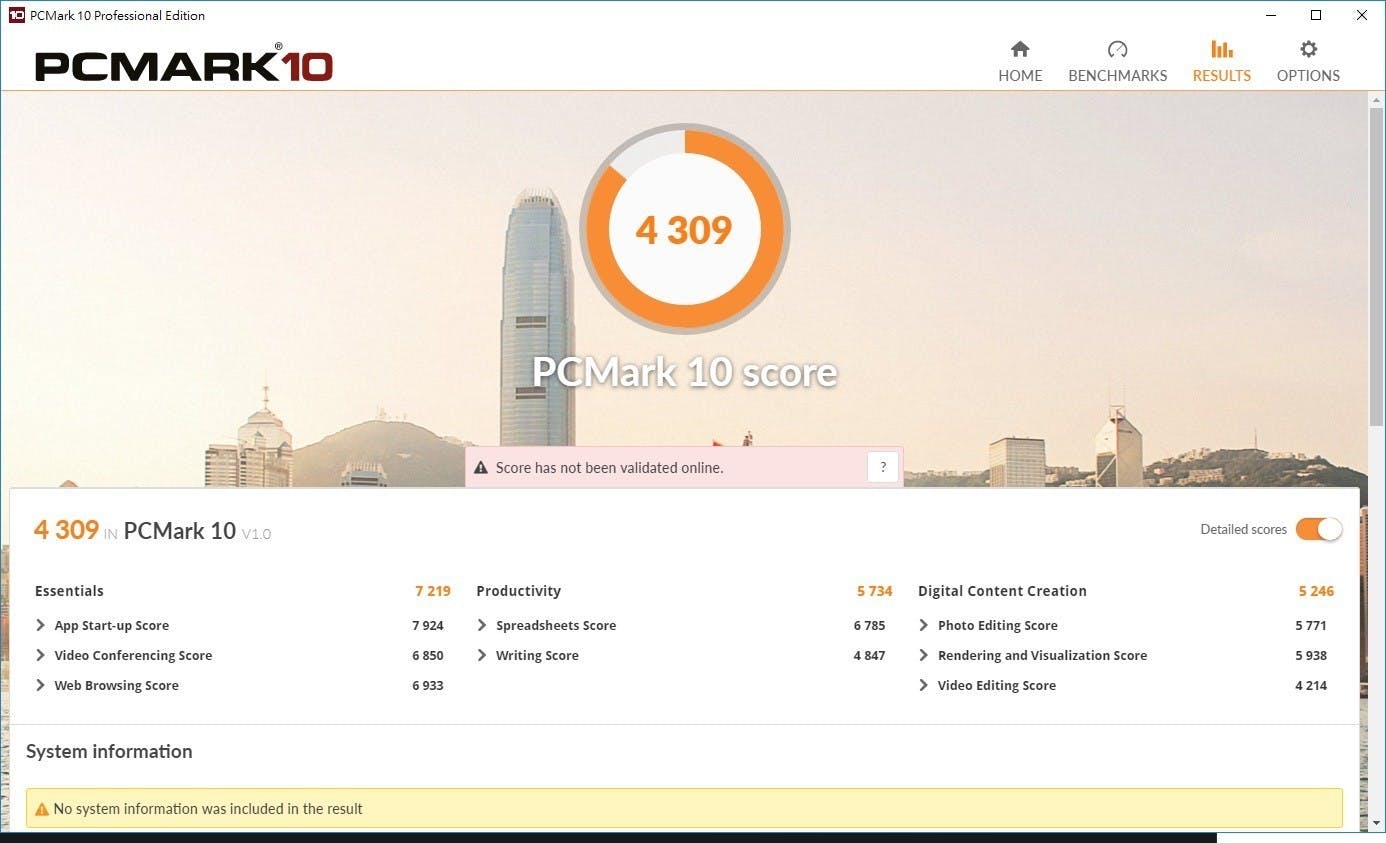Maximize the PCMark 10 window

pos(1316,15)
